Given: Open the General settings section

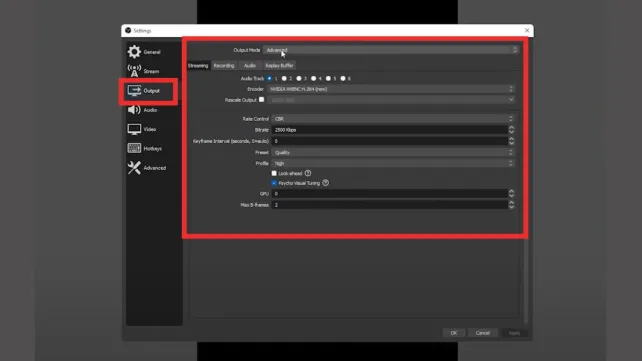Looking at the screenshot, I should pos(144,52).
